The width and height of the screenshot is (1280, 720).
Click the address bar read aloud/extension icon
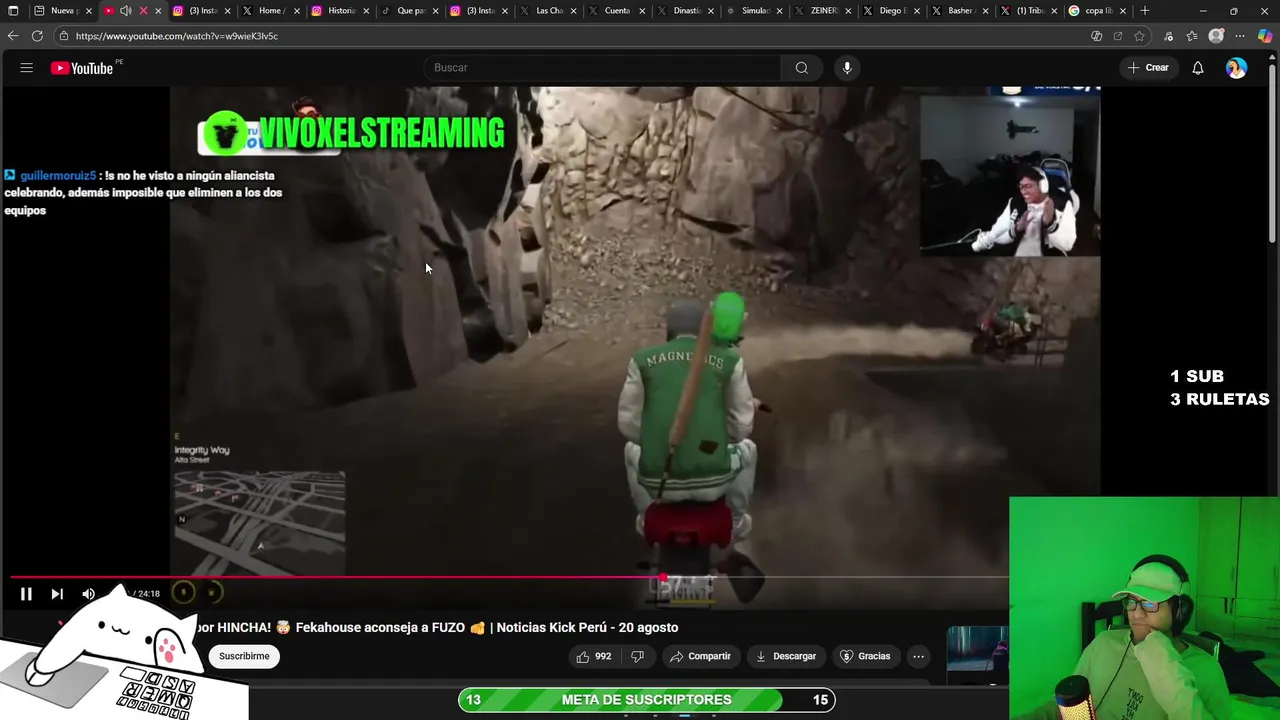(1096, 36)
